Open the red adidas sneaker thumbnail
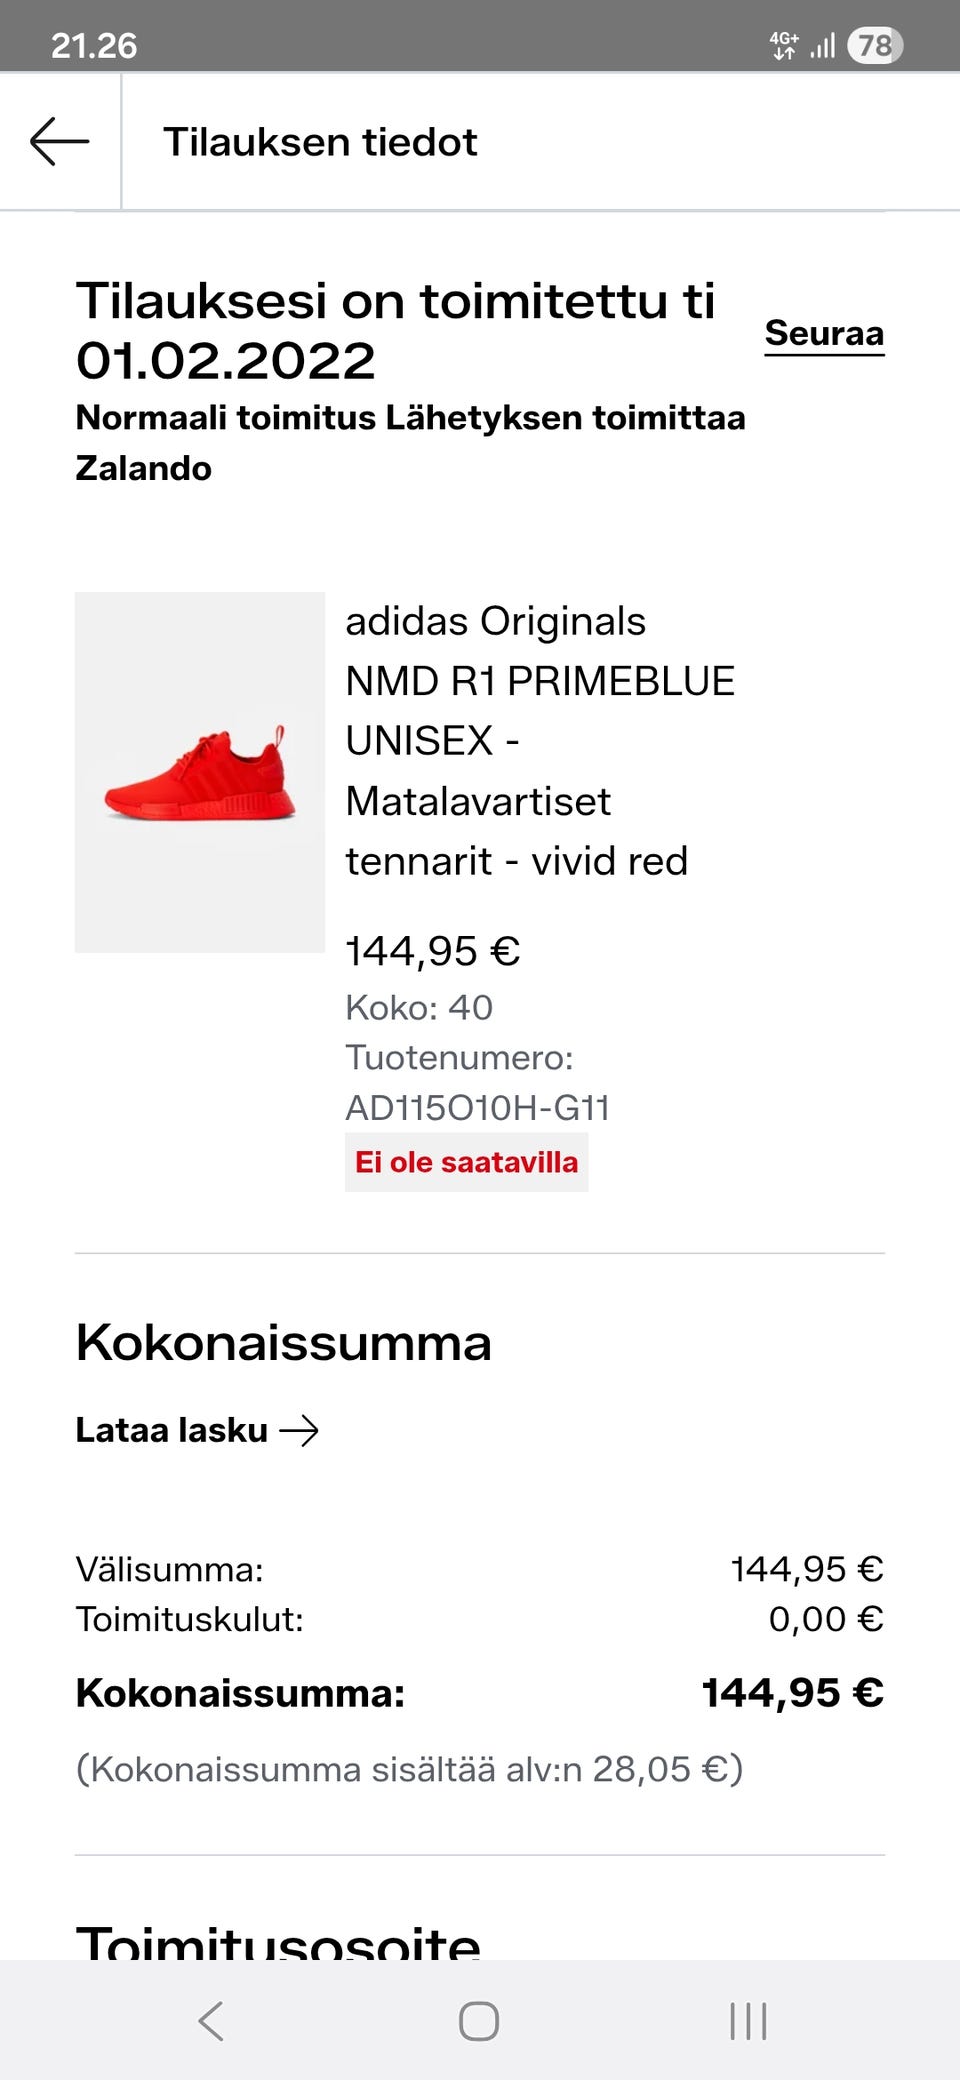The image size is (960, 2080). click(200, 772)
